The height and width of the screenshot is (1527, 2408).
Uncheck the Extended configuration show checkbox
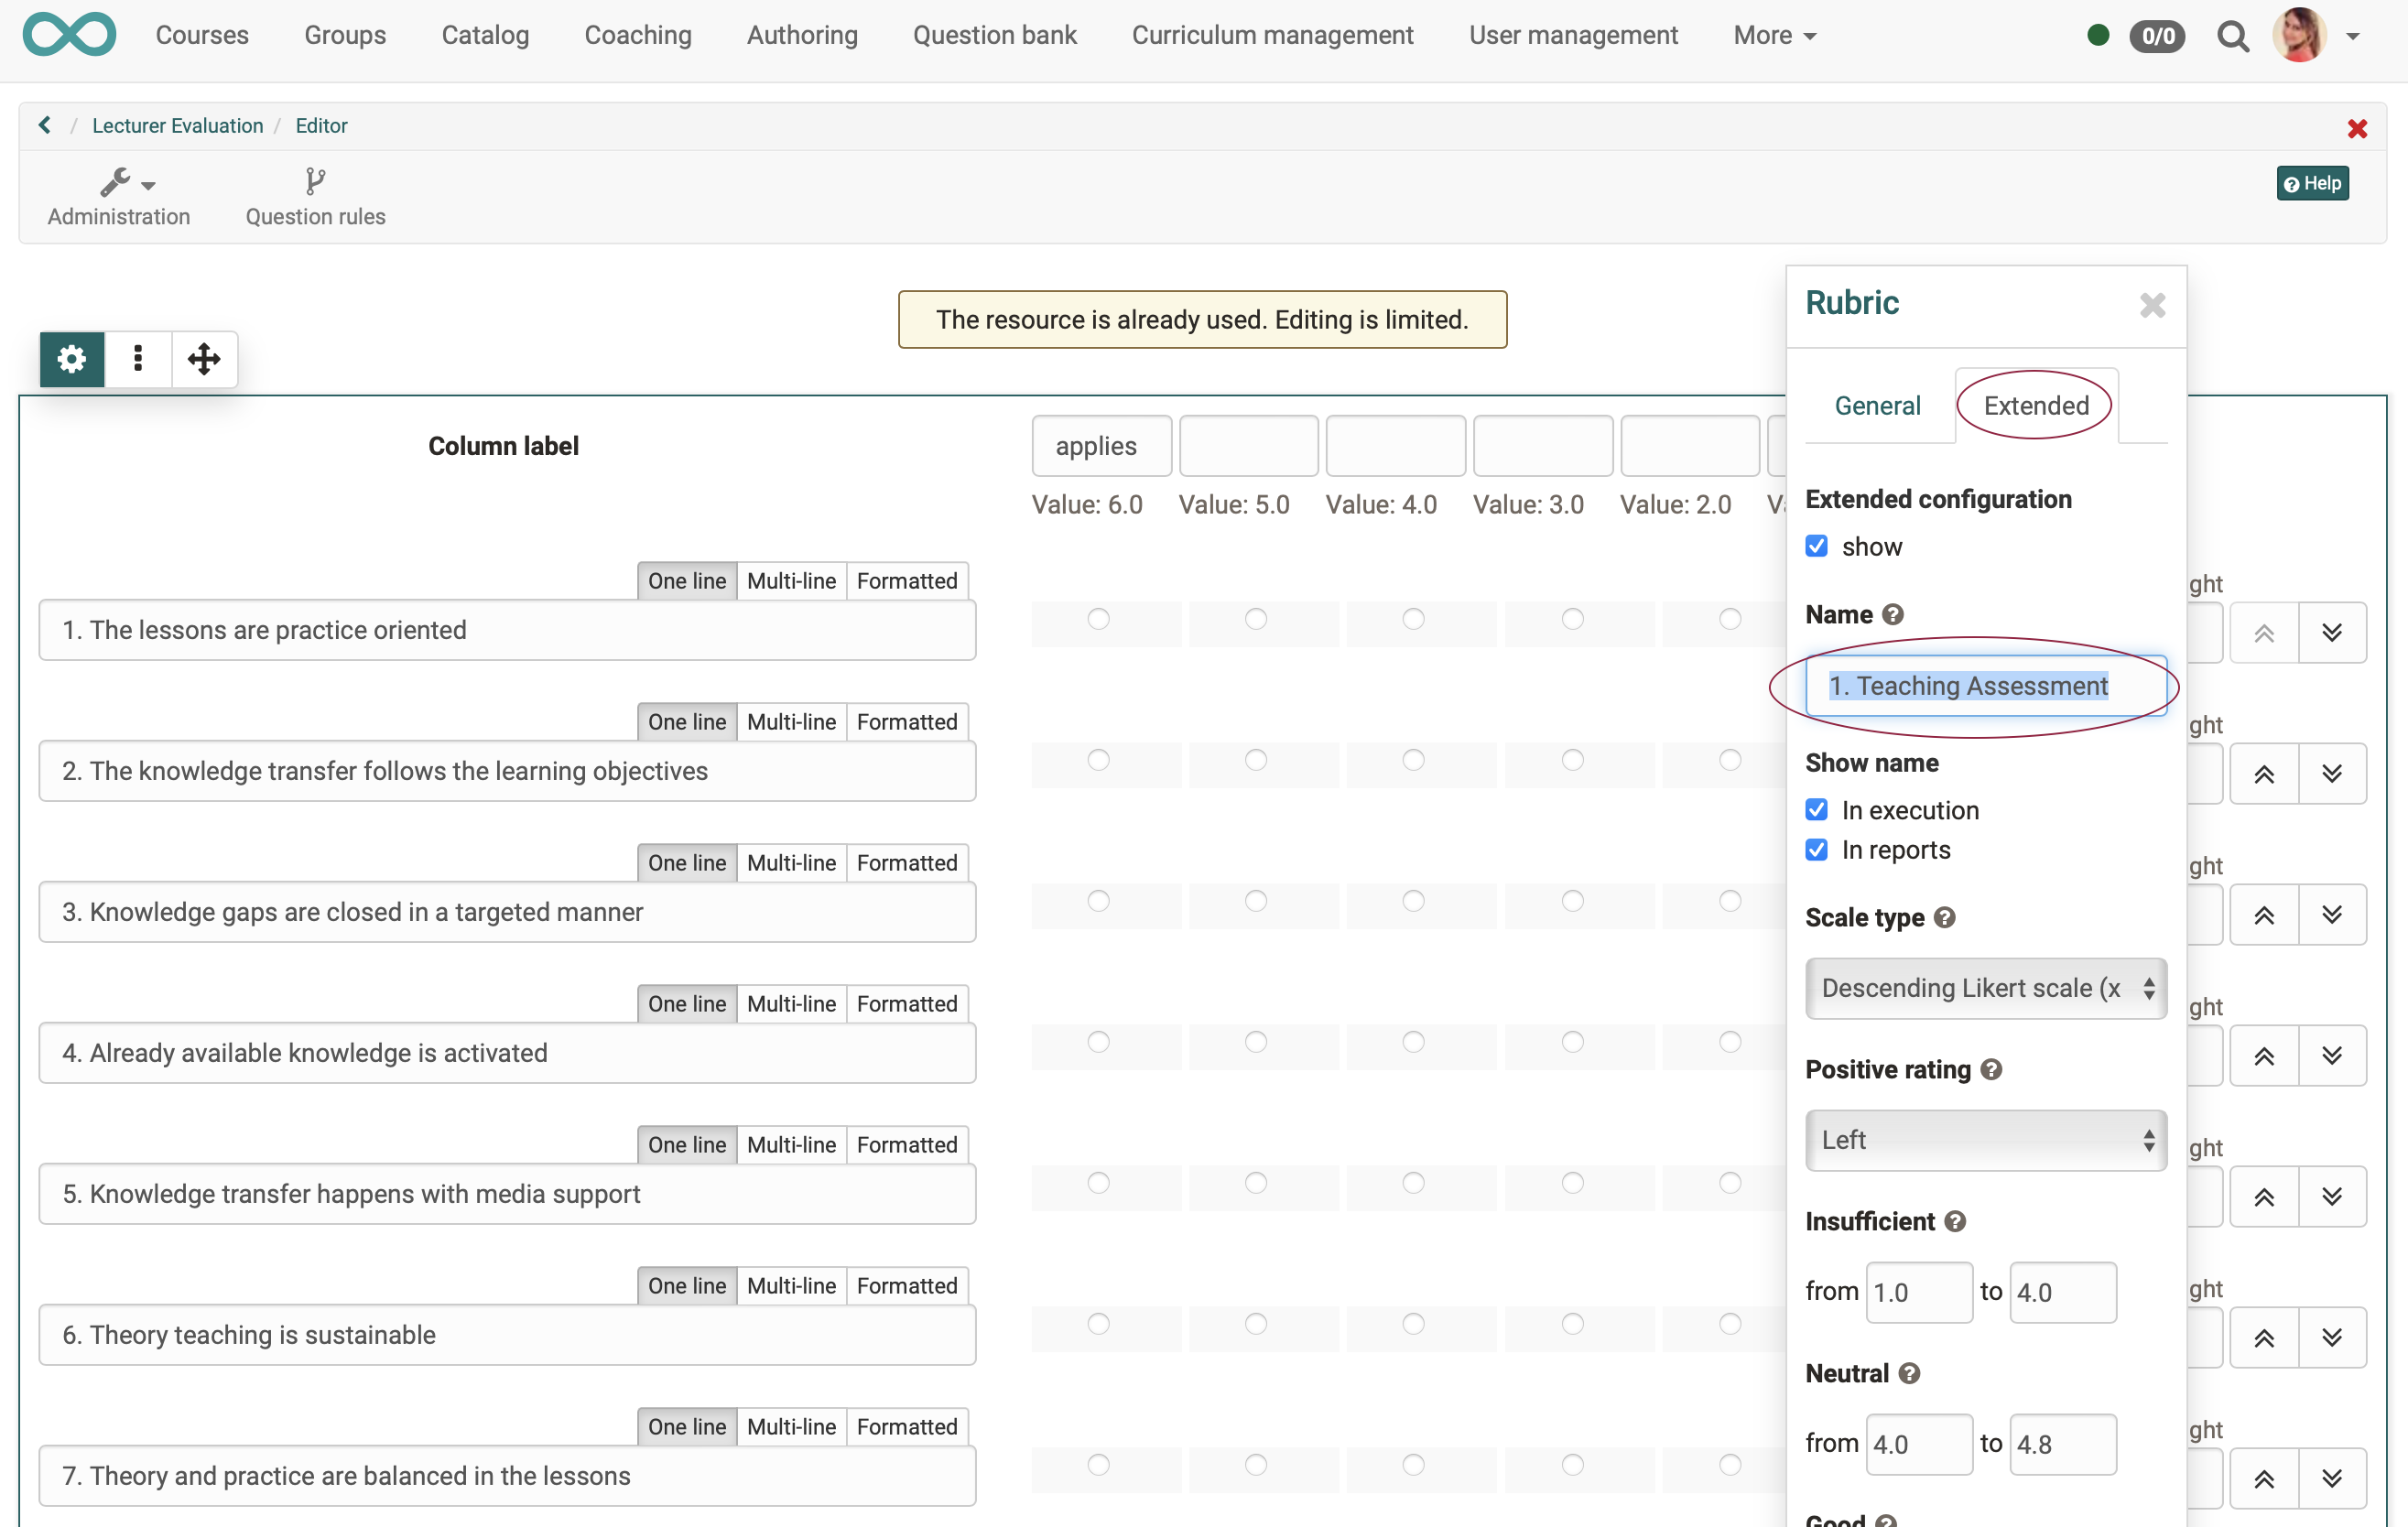(x=1816, y=546)
